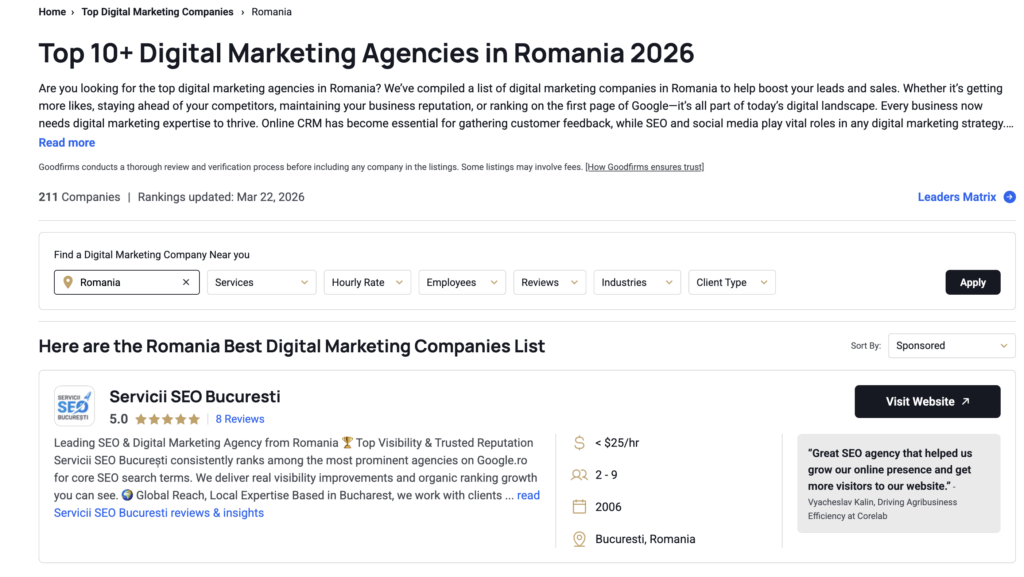Click the Servicii SEO Bucuresti company logo

pos(74,405)
